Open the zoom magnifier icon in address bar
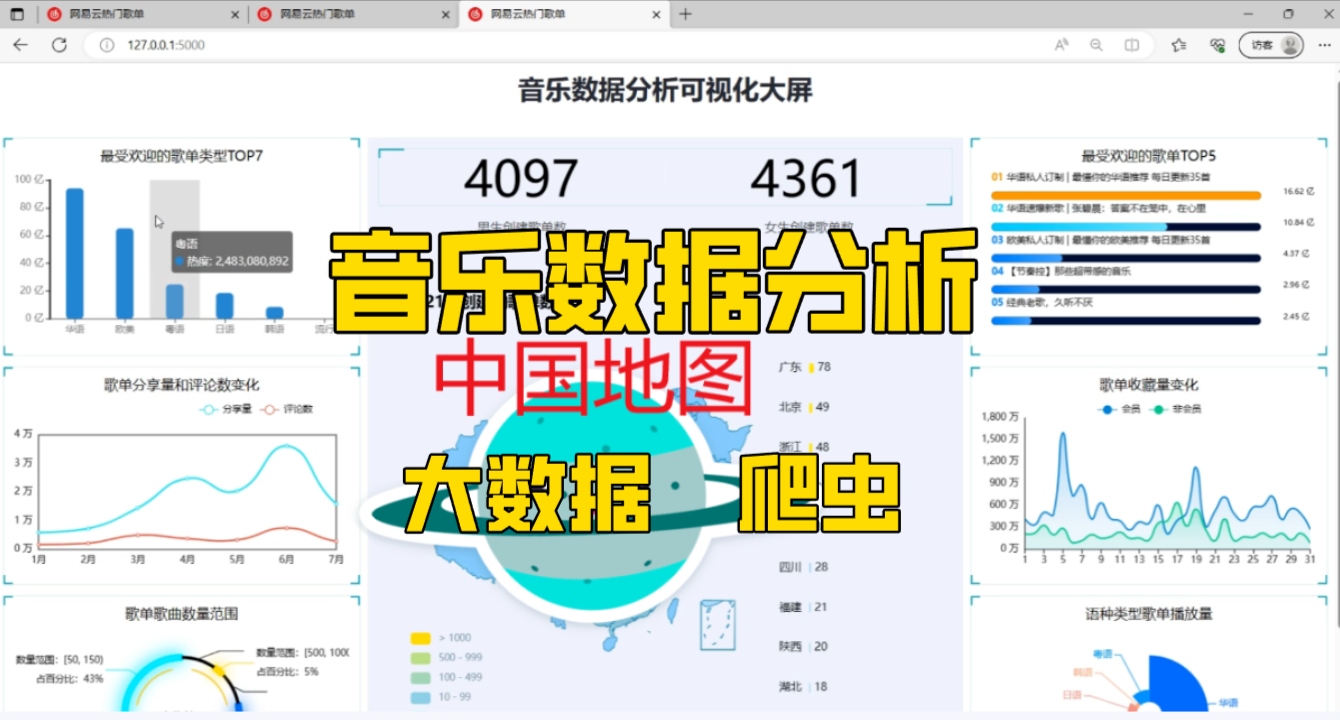This screenshot has height=720, width=1340. (x=1096, y=45)
